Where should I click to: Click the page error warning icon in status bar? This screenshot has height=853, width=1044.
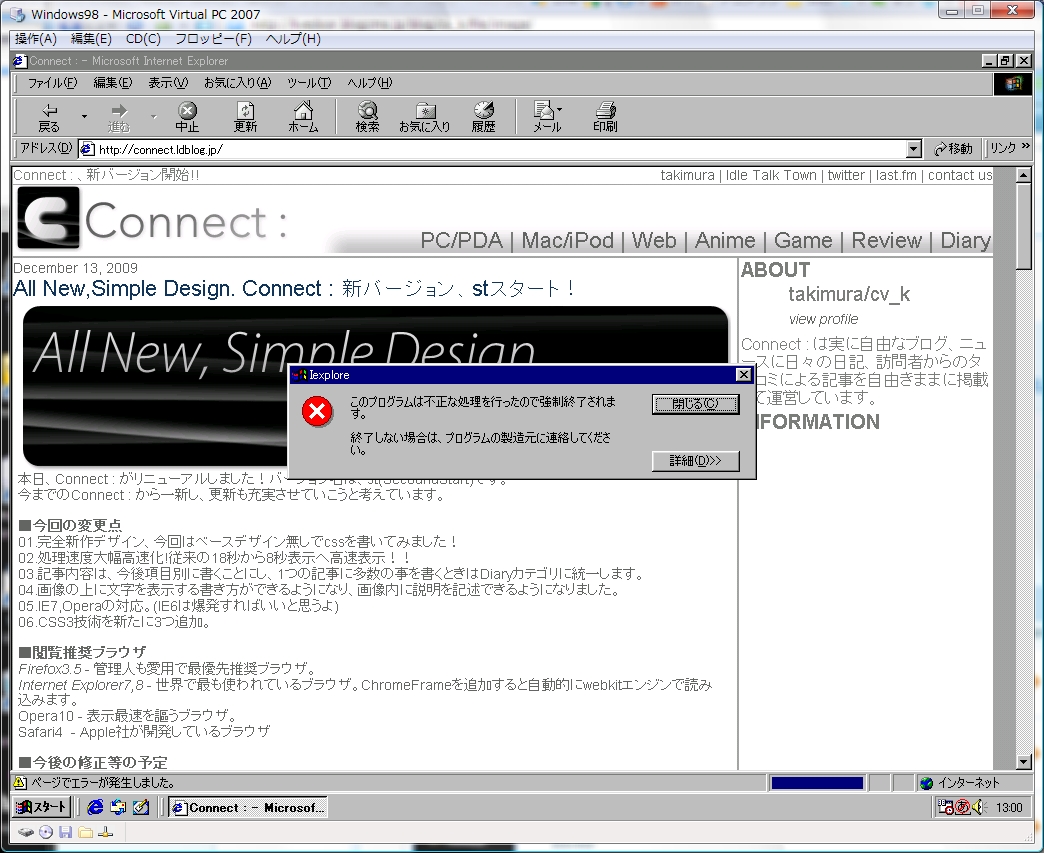click(20, 783)
